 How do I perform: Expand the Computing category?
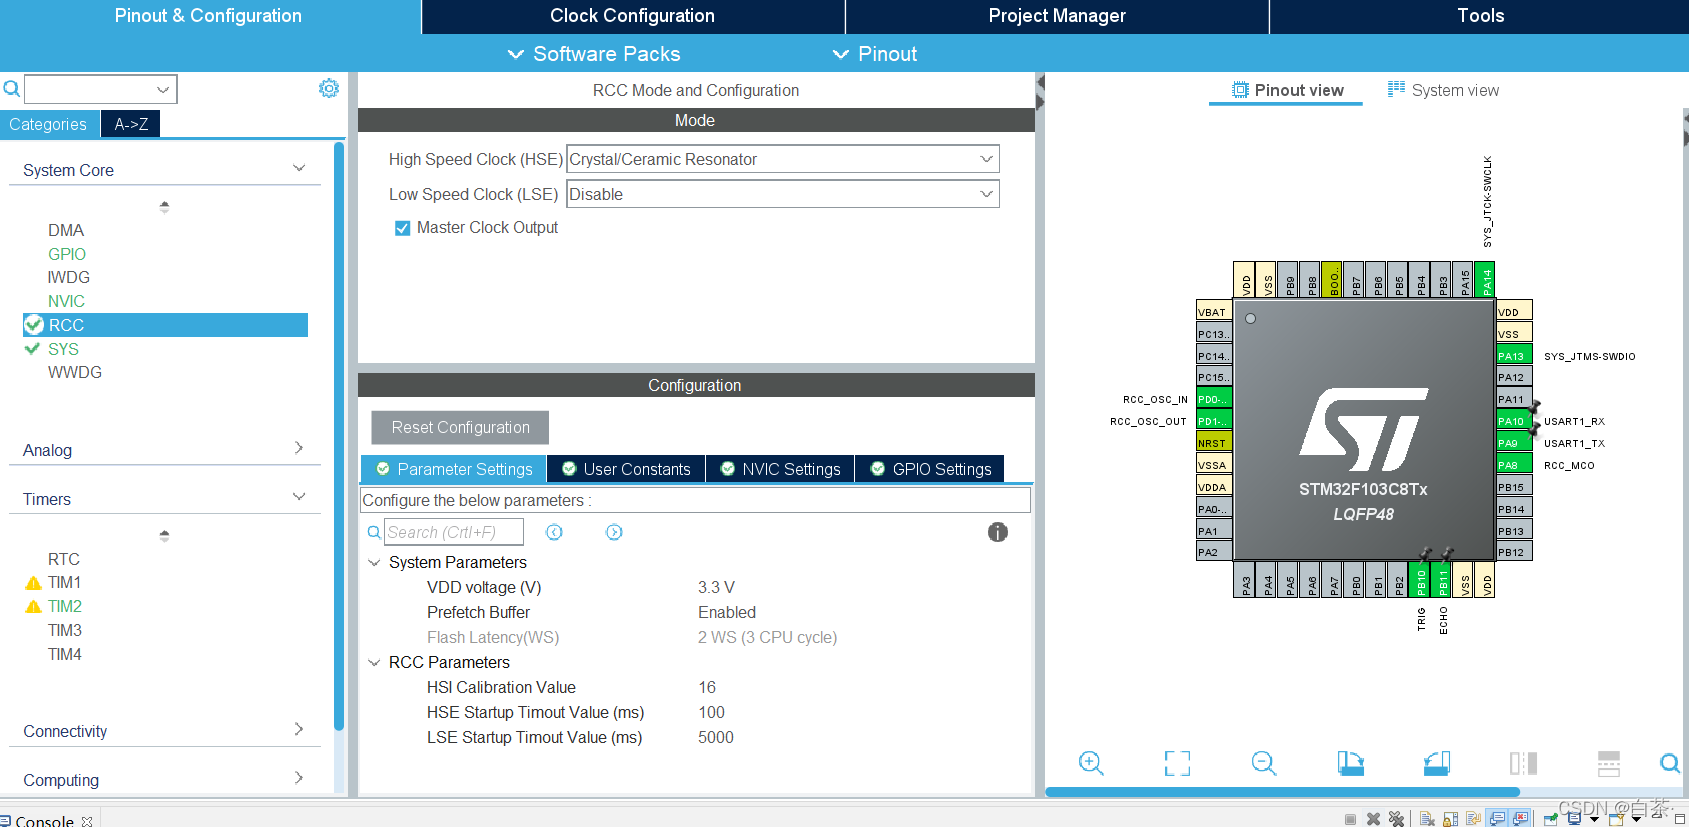(298, 778)
